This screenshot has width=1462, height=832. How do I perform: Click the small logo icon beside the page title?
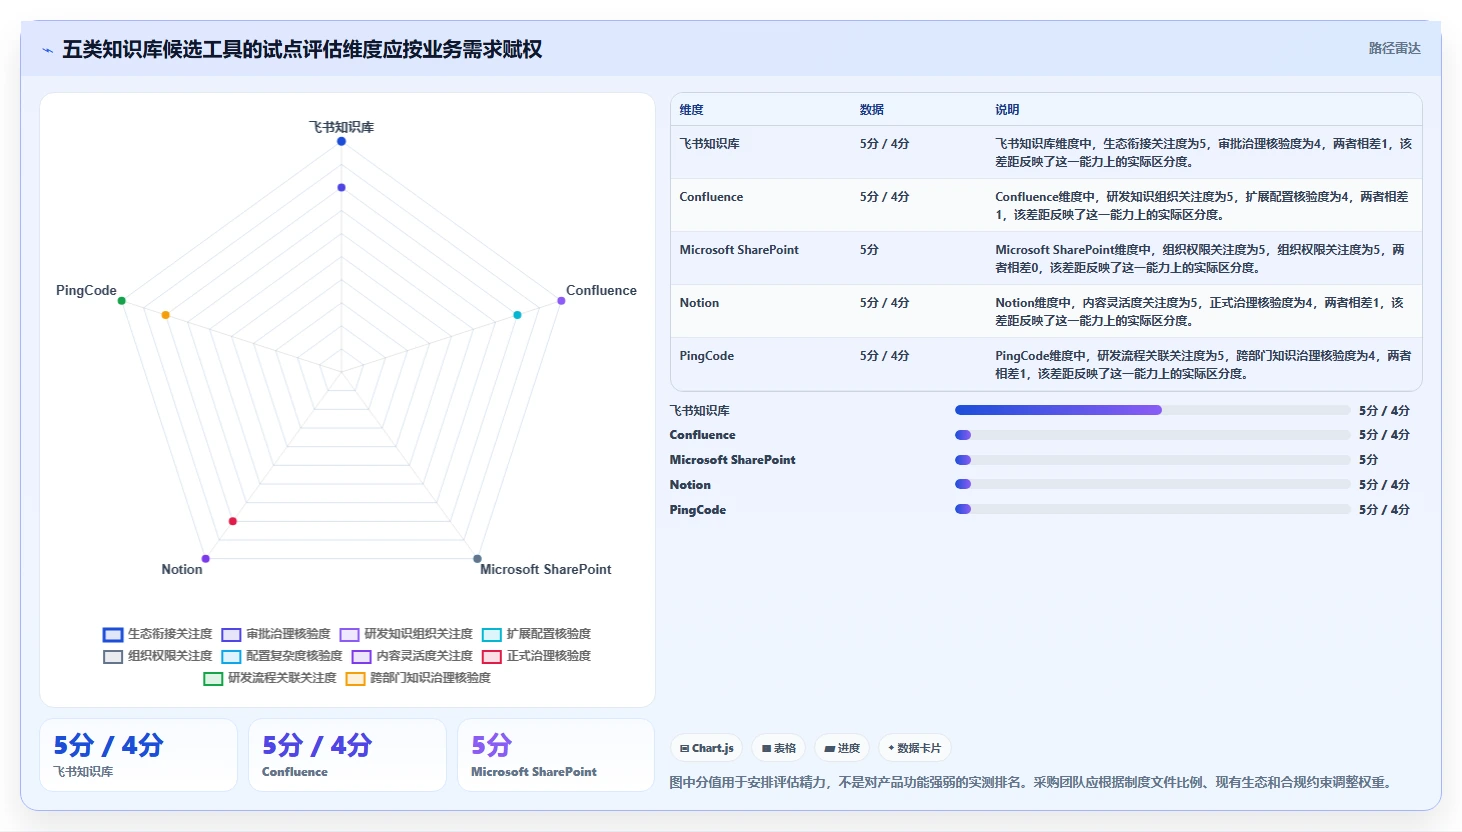point(47,50)
